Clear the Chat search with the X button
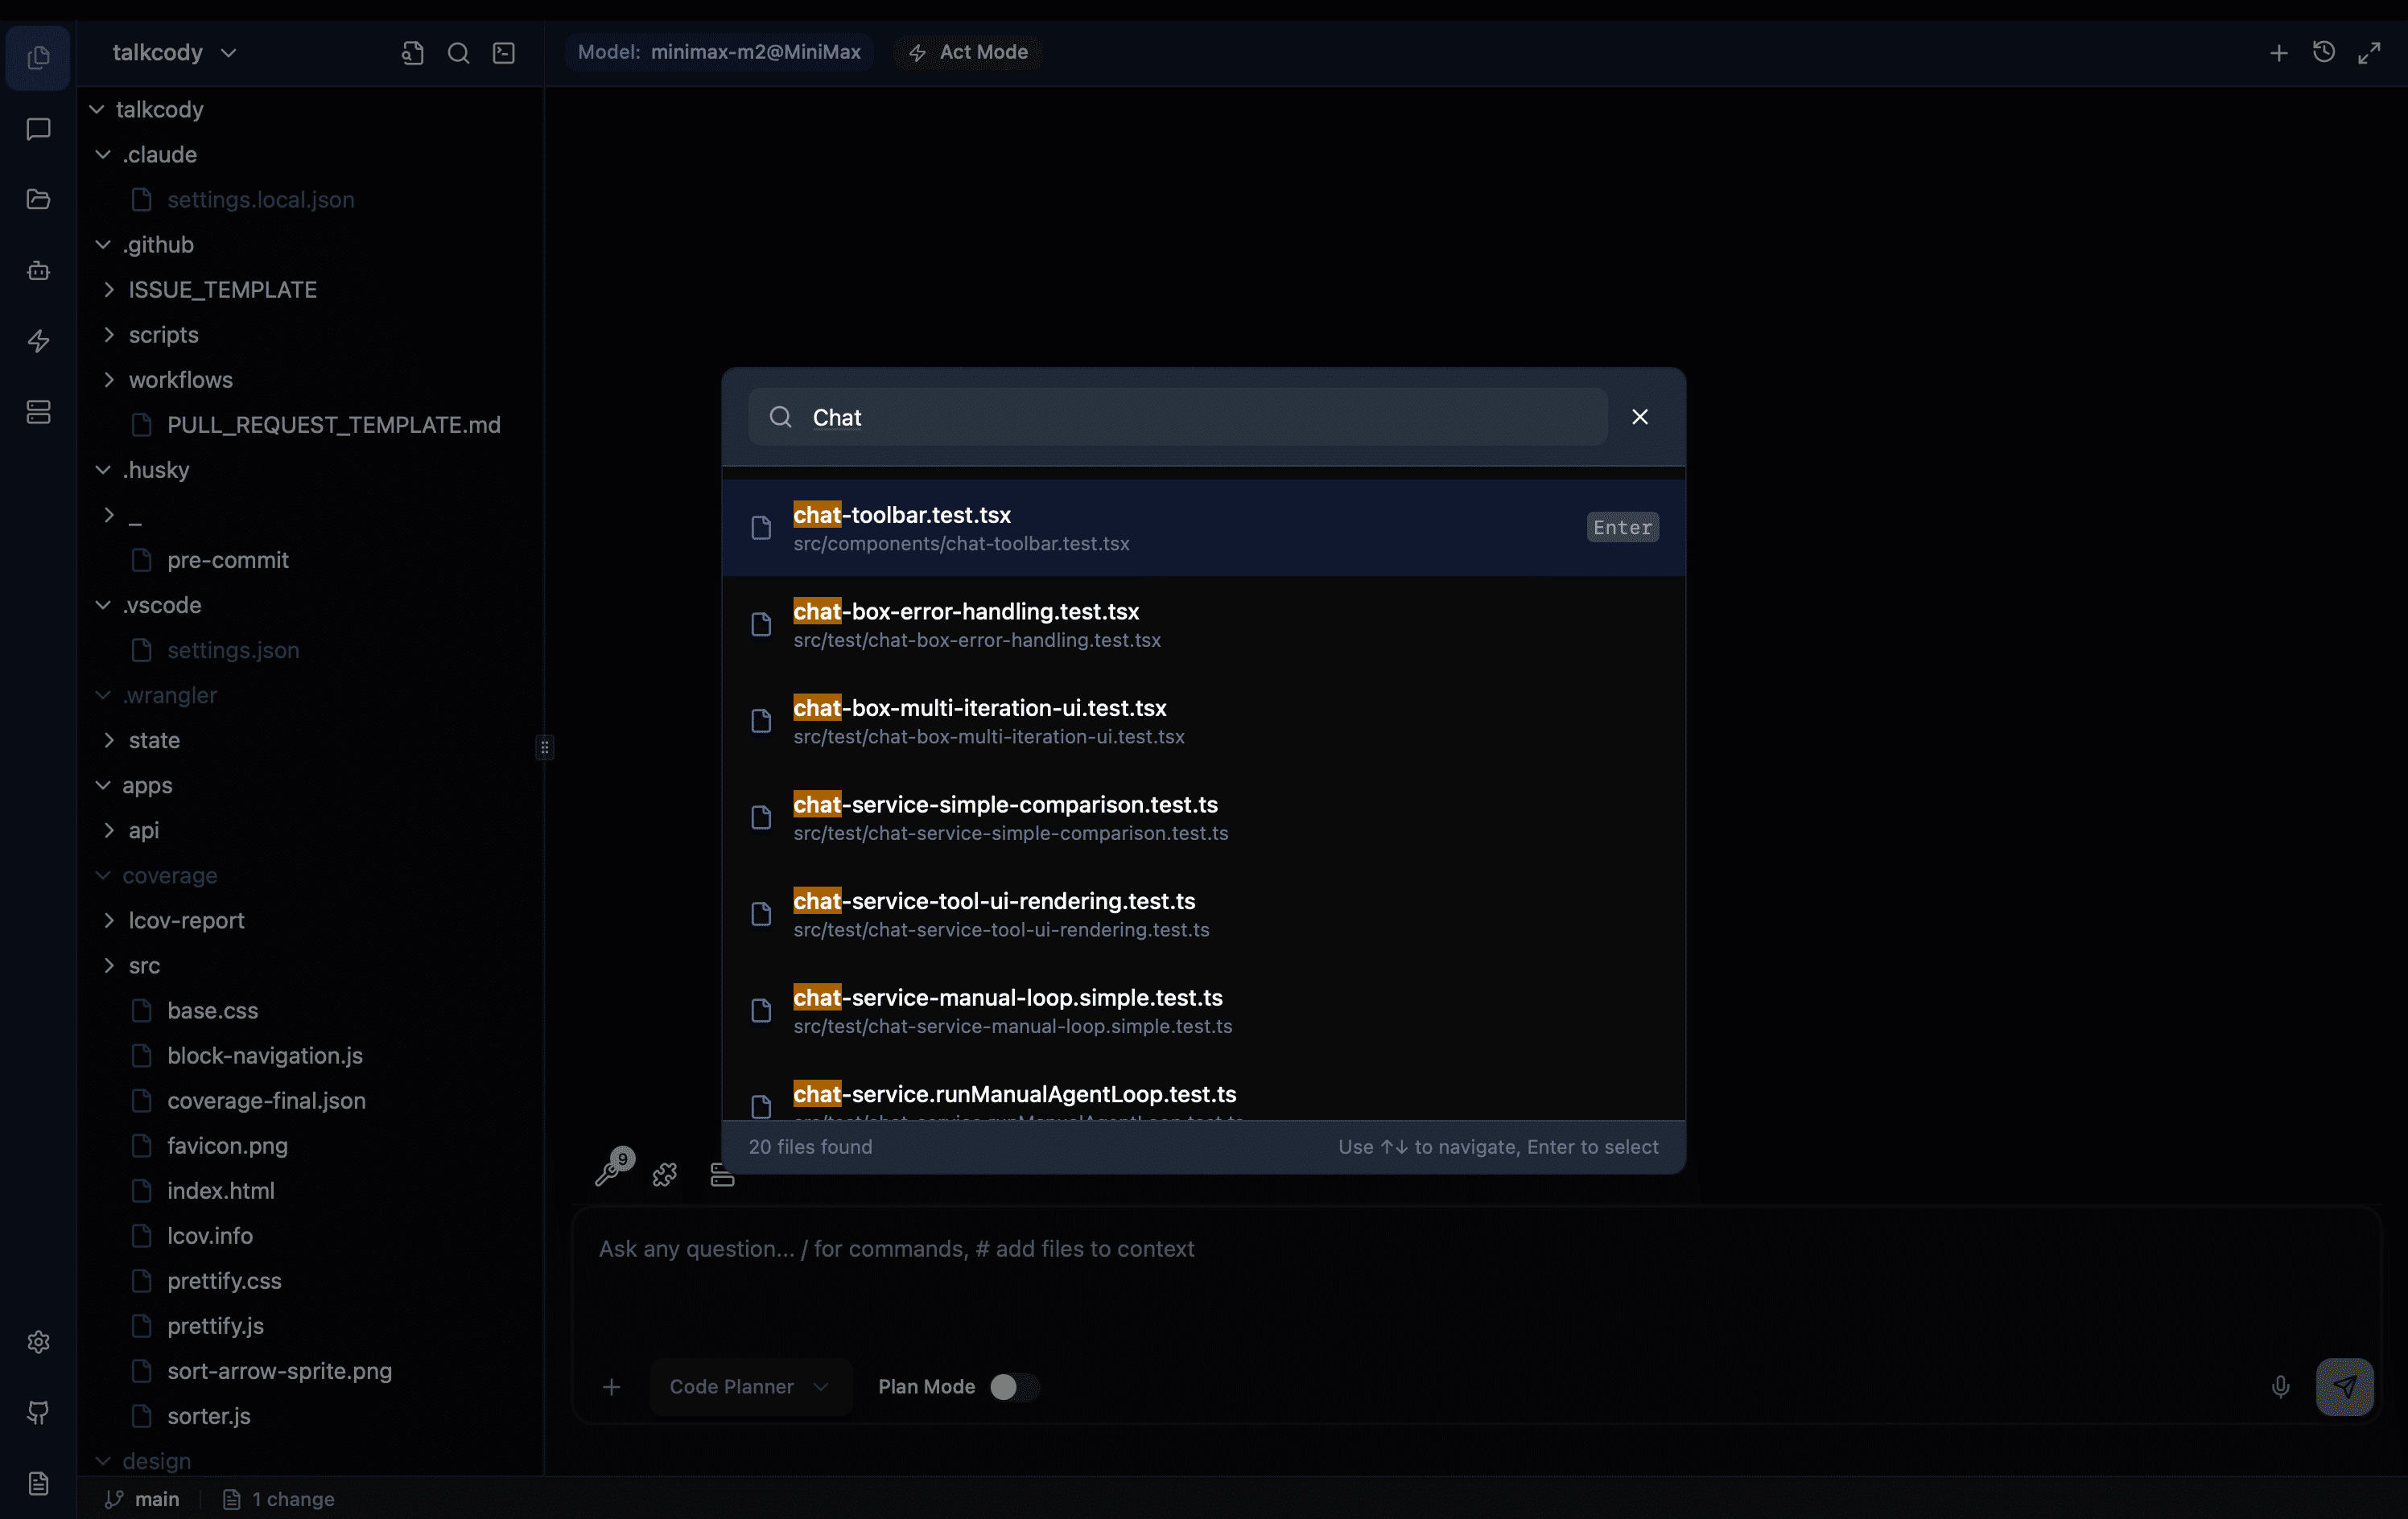Viewport: 2408px width, 1519px height. click(x=1639, y=417)
